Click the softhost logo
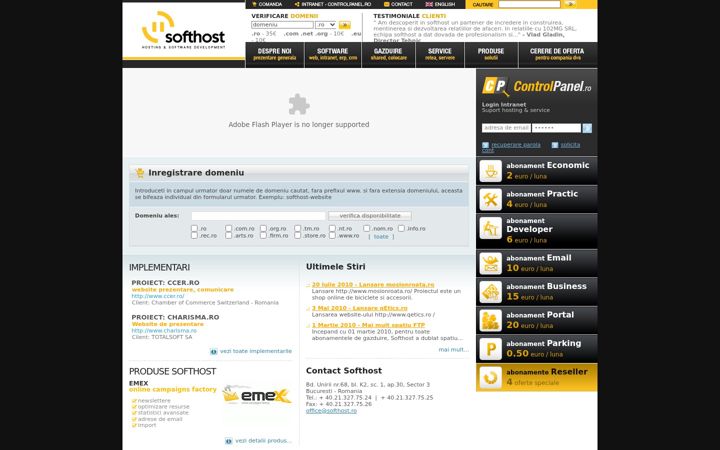 [183, 30]
